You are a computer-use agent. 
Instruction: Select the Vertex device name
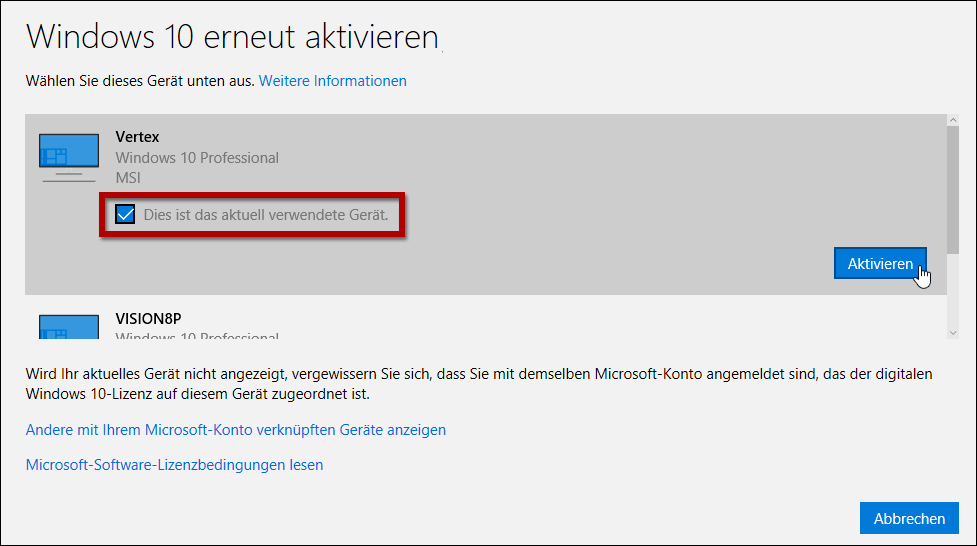137,136
